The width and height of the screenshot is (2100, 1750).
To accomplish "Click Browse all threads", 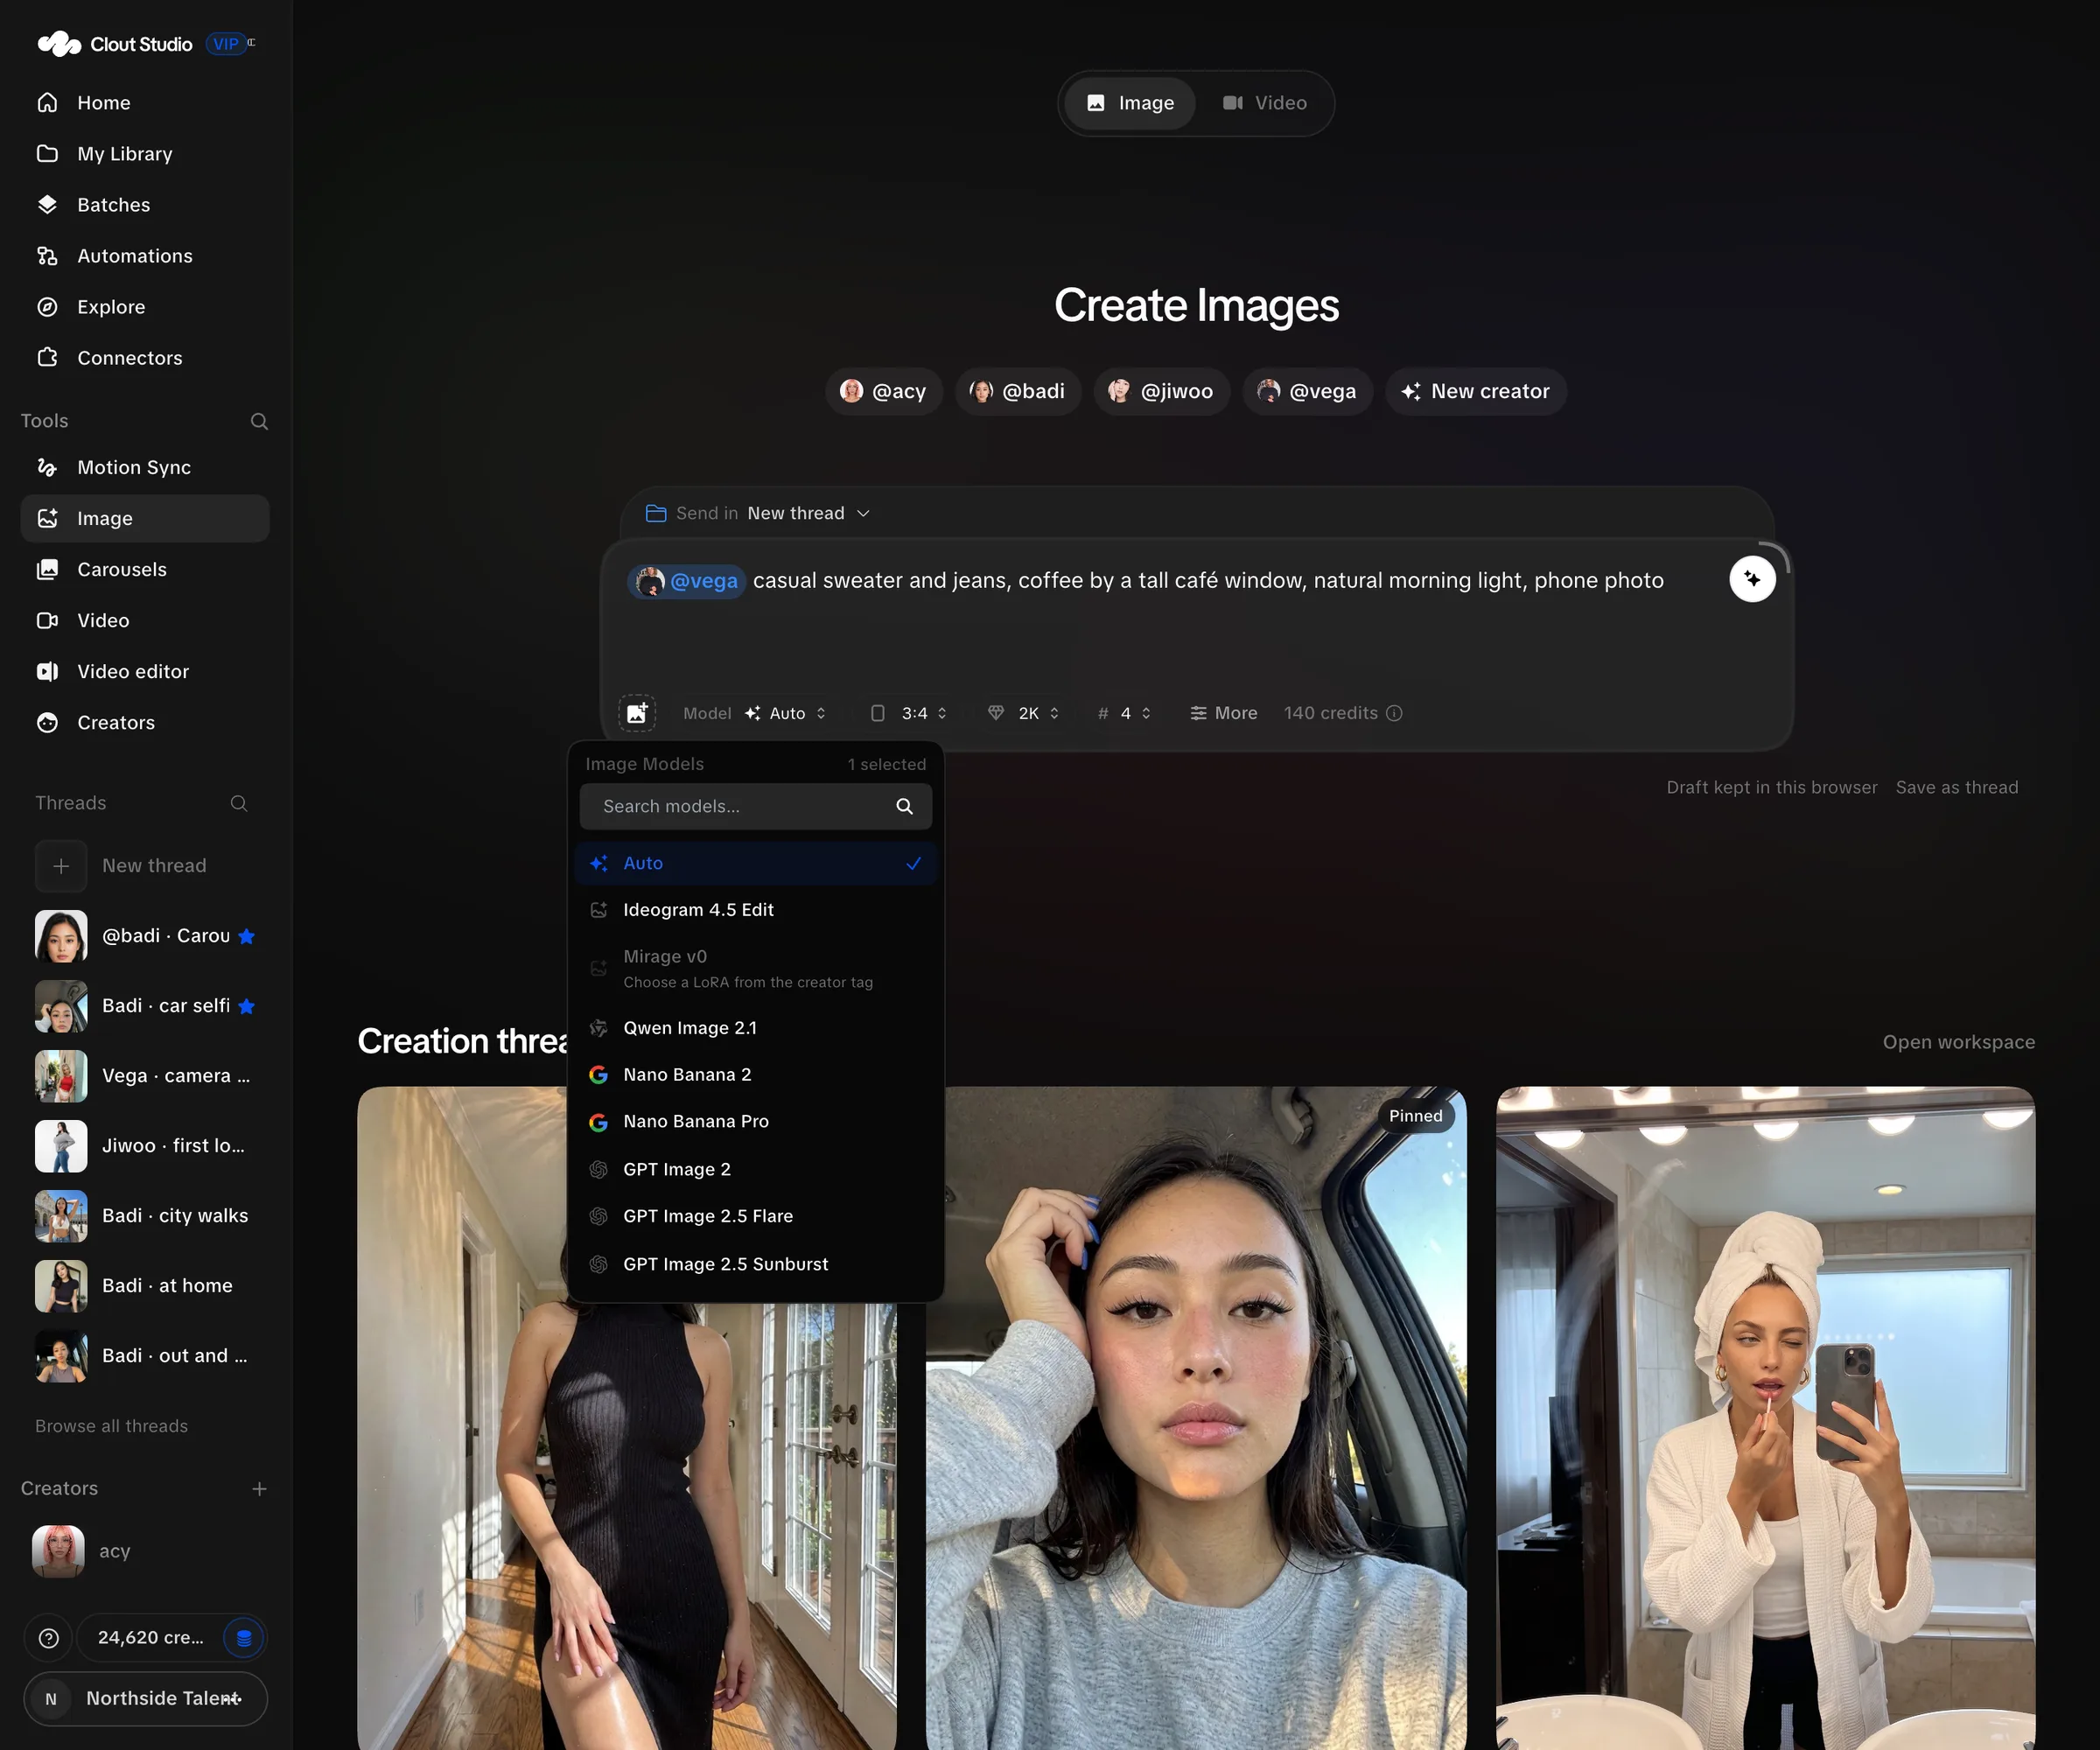I will point(111,1426).
